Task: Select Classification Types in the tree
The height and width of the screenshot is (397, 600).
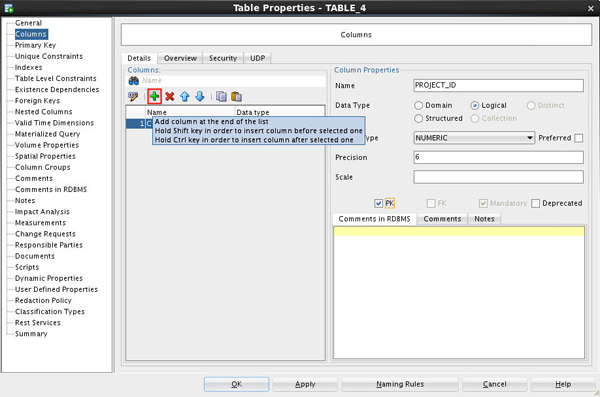Action: (x=50, y=312)
